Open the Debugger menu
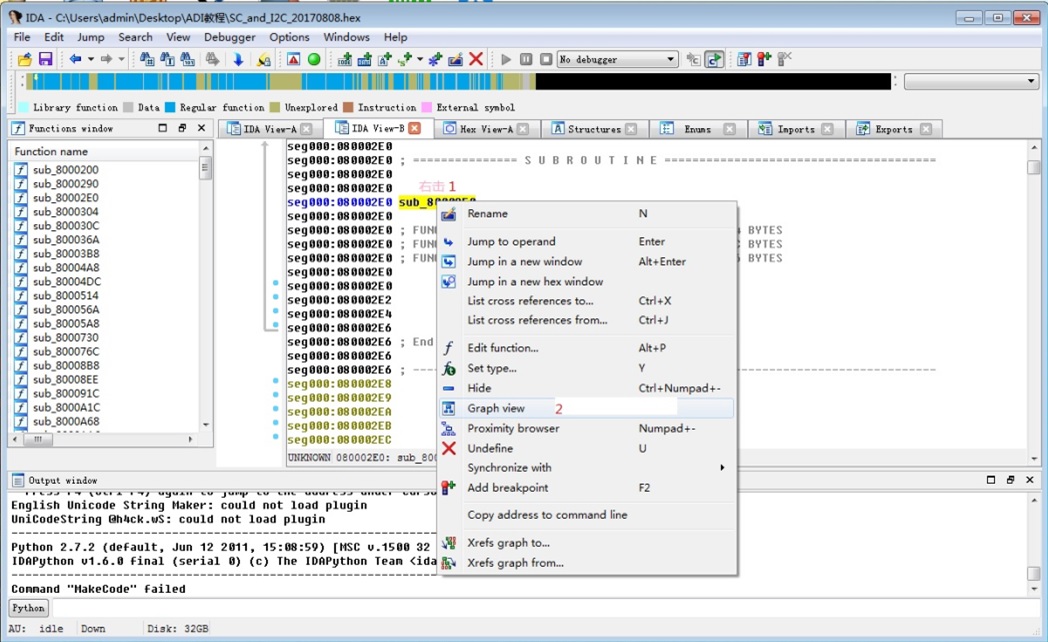 point(229,37)
